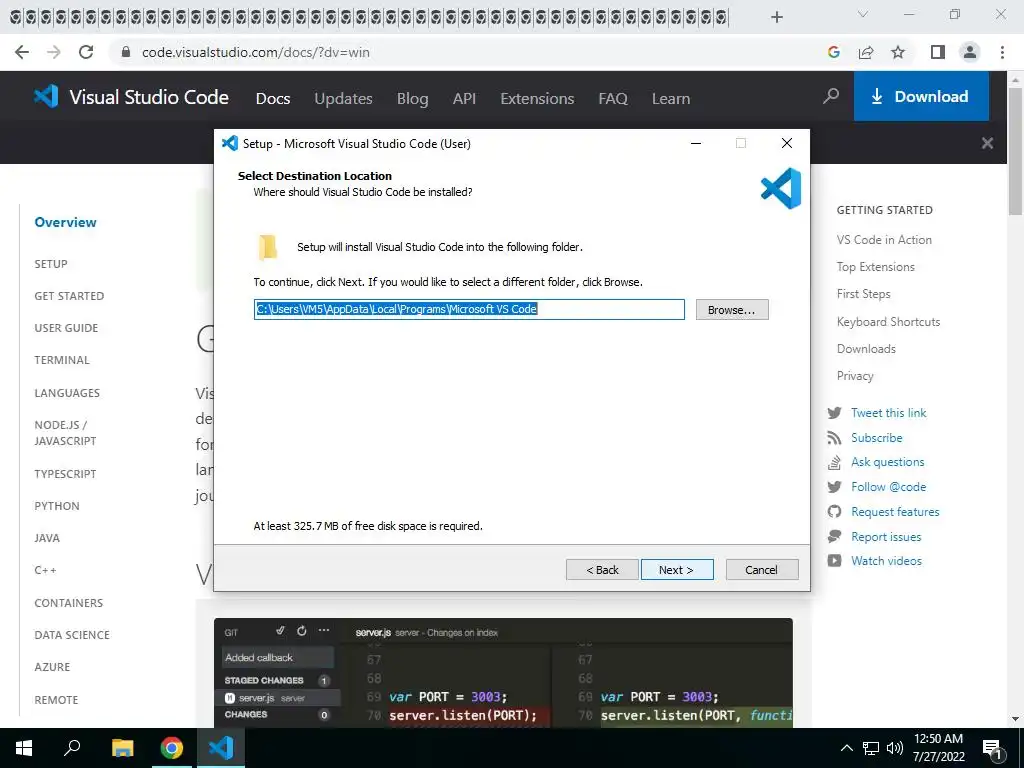Click Browse to choose a different folder

coord(731,310)
